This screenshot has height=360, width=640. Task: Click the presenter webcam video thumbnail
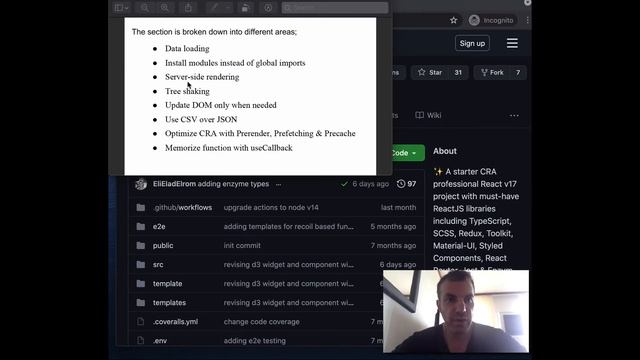click(456, 311)
